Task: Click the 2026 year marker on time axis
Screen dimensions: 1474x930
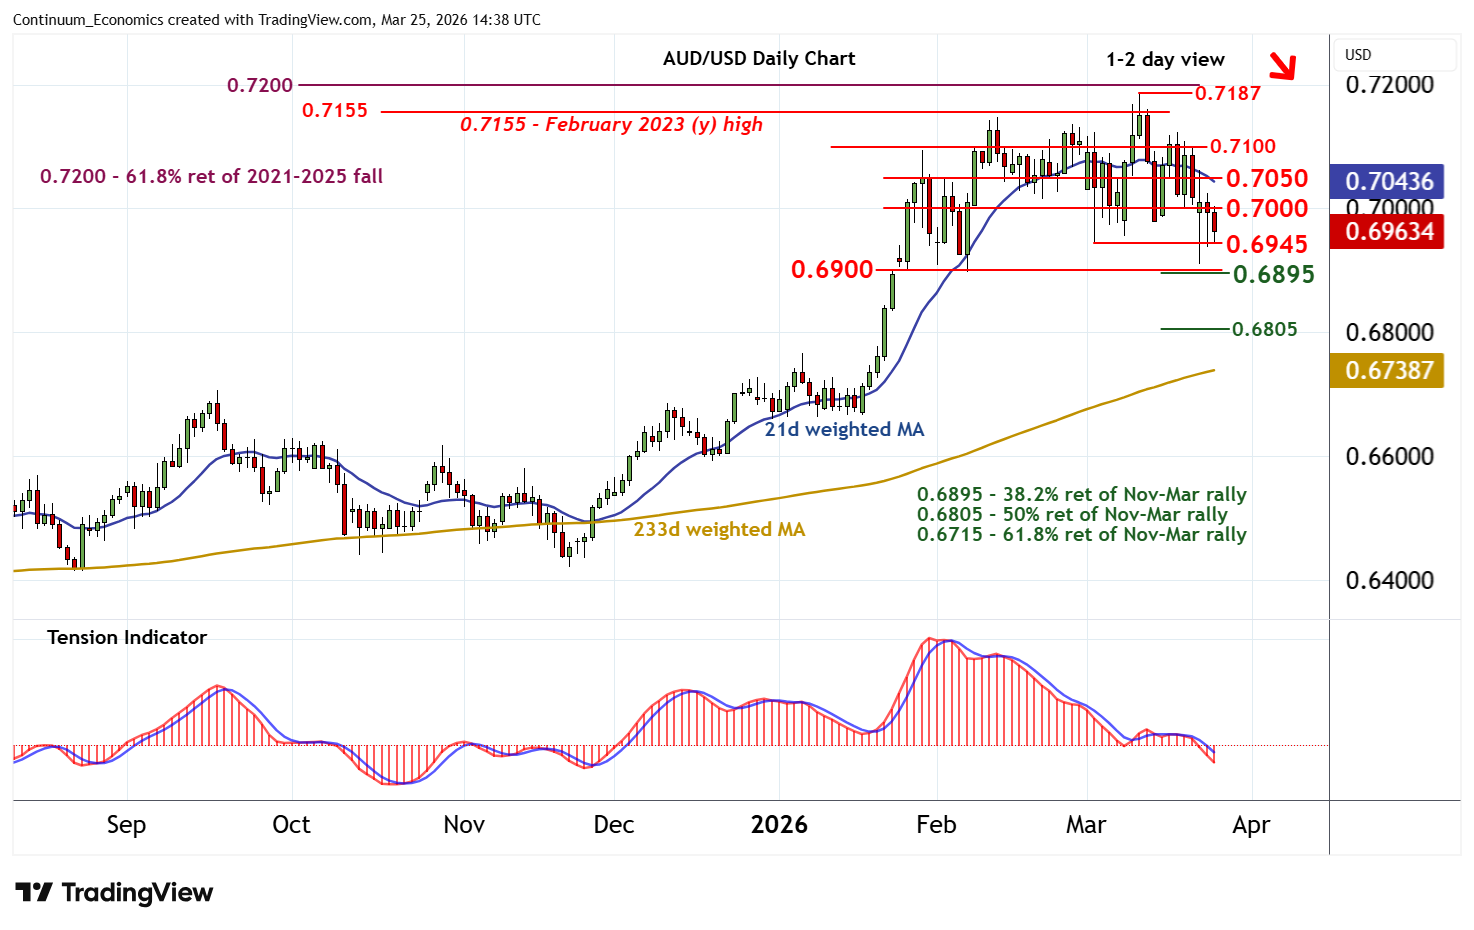Action: (779, 825)
